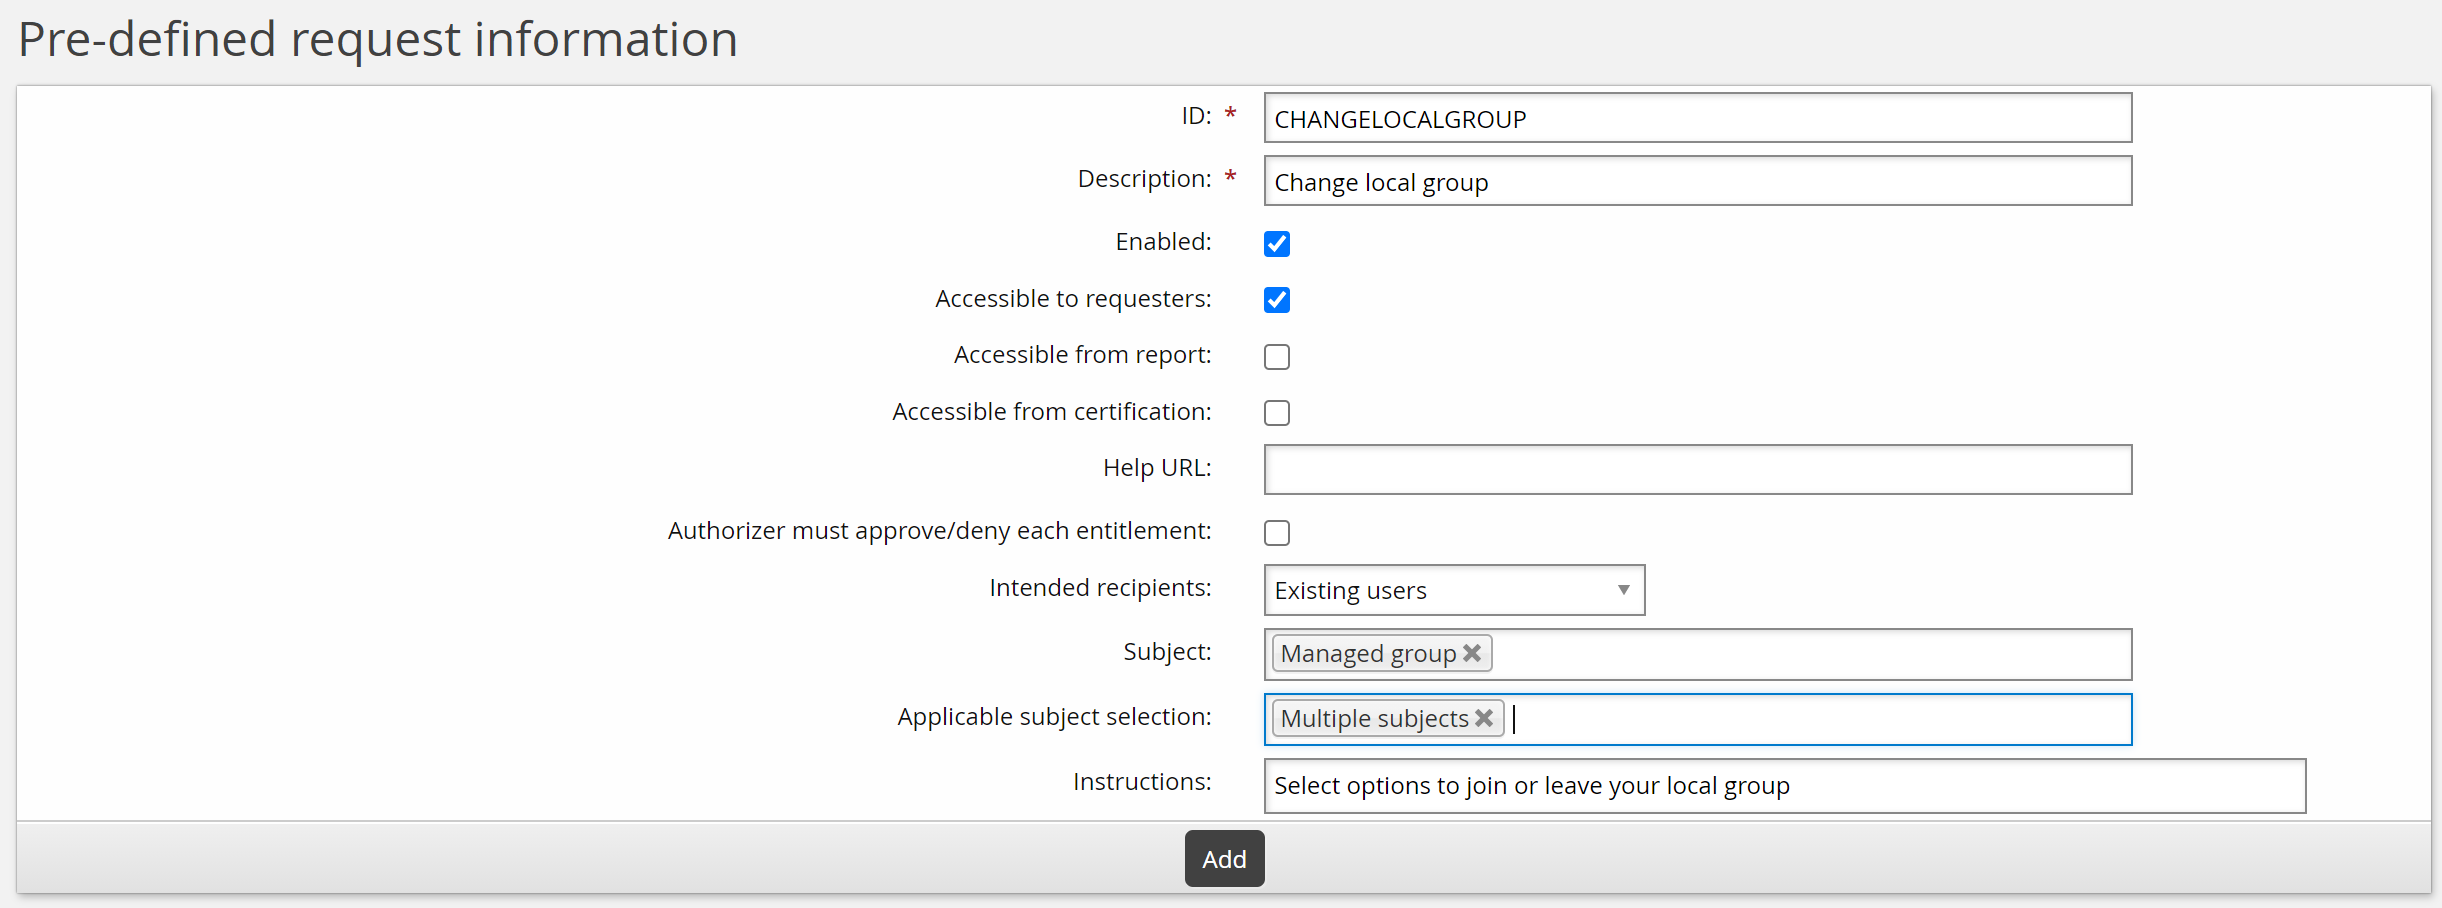Screen dimensions: 2442x908
Task: Select the Multiple subjects tag label
Action: [x=1374, y=719]
